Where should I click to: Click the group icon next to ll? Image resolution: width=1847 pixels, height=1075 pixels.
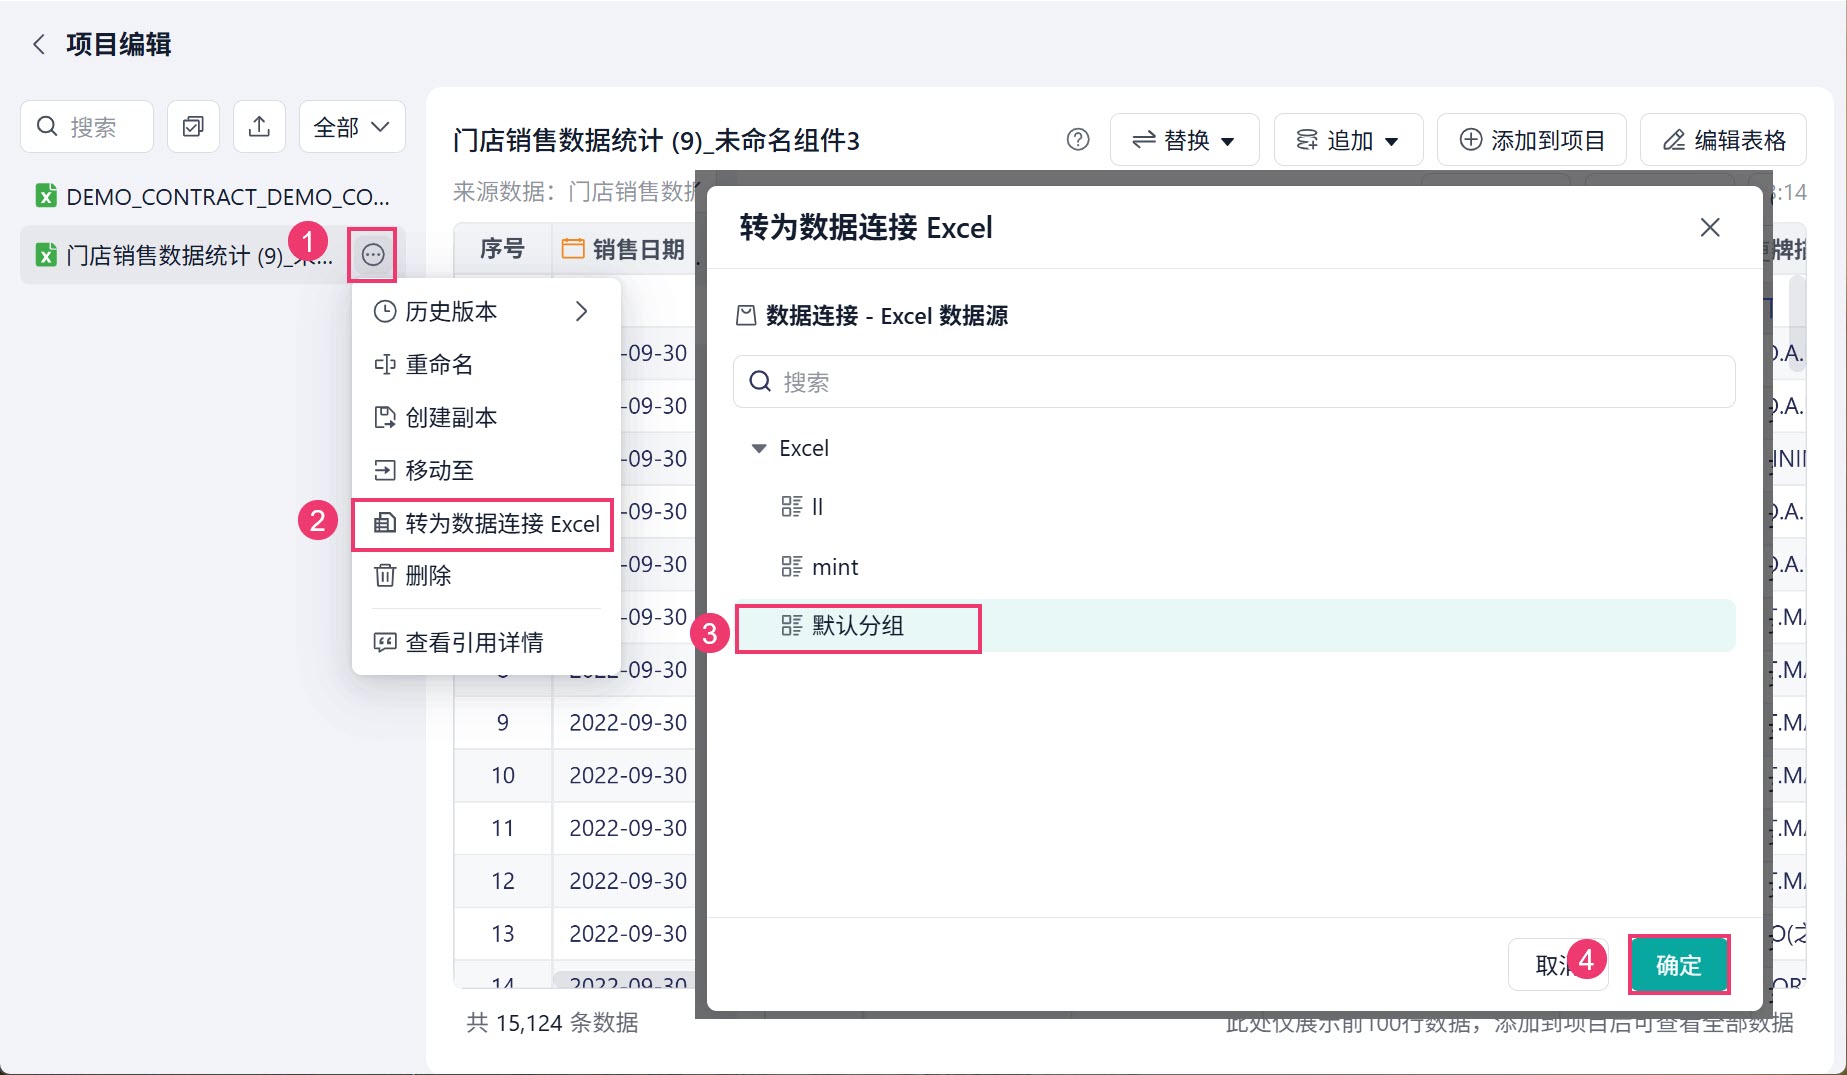pyautogui.click(x=791, y=507)
